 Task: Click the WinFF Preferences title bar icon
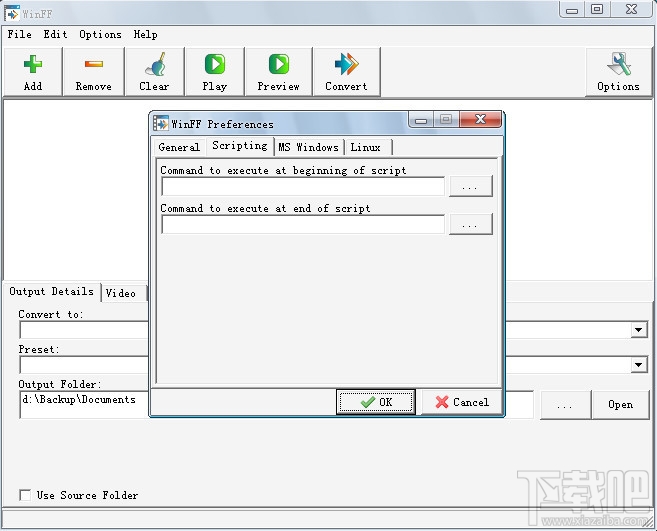[x=161, y=124]
